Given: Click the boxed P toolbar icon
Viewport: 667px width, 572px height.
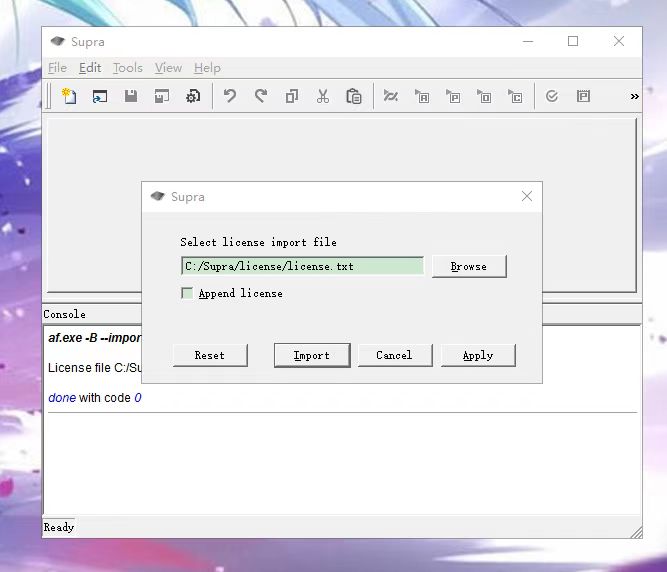Looking at the screenshot, I should (x=583, y=96).
